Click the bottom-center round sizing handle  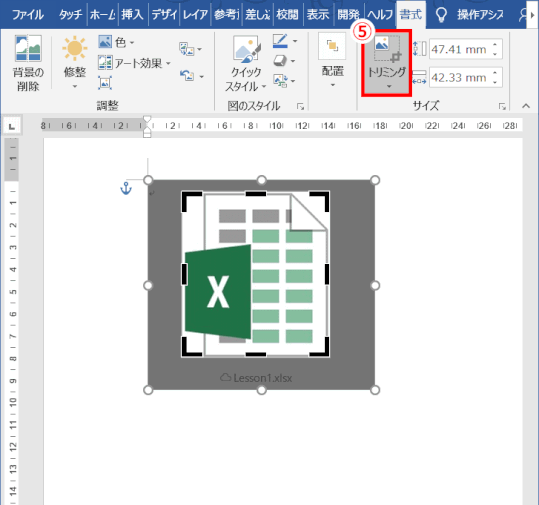pos(262,390)
